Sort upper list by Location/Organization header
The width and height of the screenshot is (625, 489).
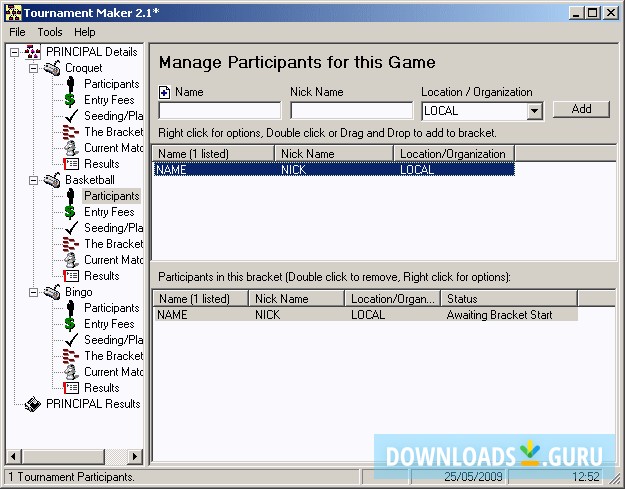(454, 154)
